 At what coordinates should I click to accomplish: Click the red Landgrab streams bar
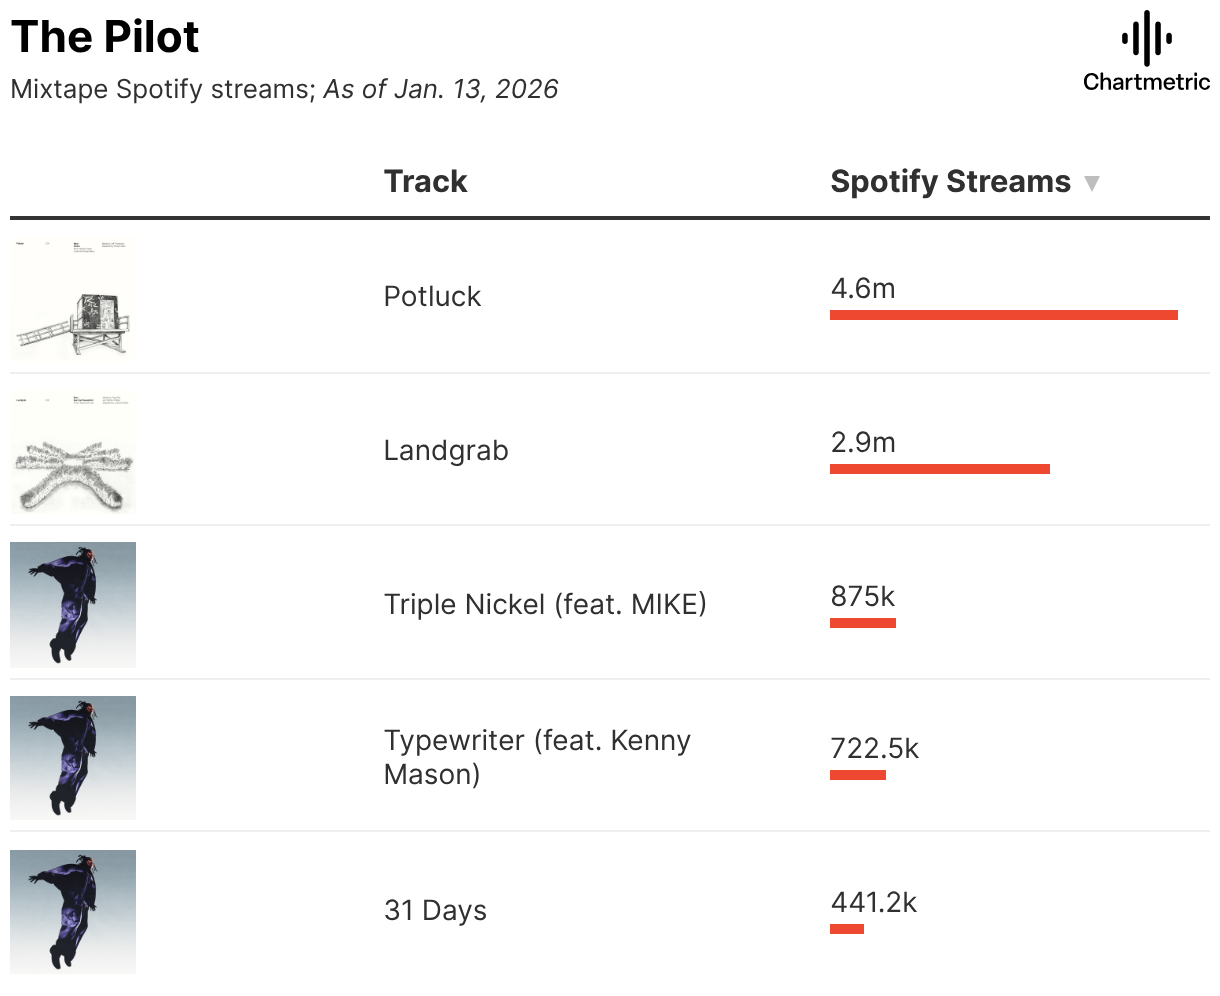point(939,469)
